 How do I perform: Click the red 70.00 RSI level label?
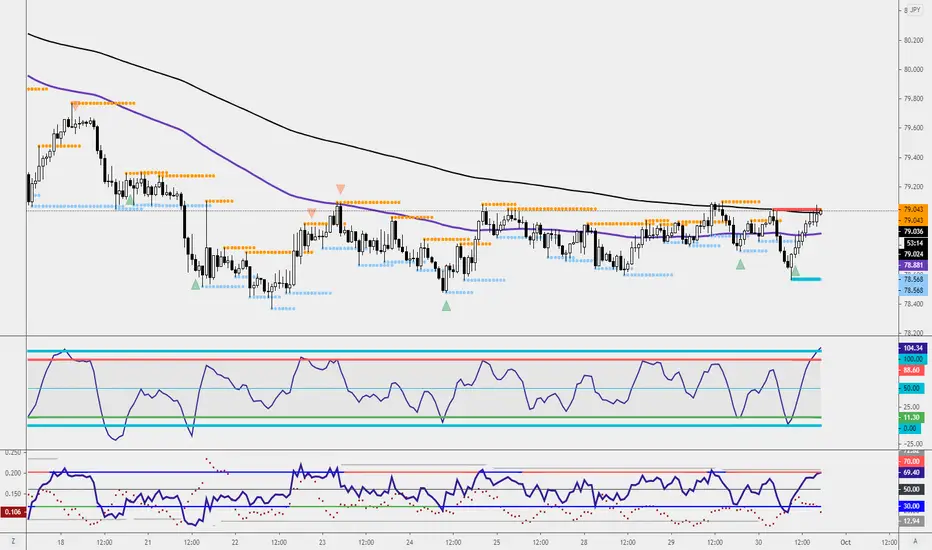[911, 461]
